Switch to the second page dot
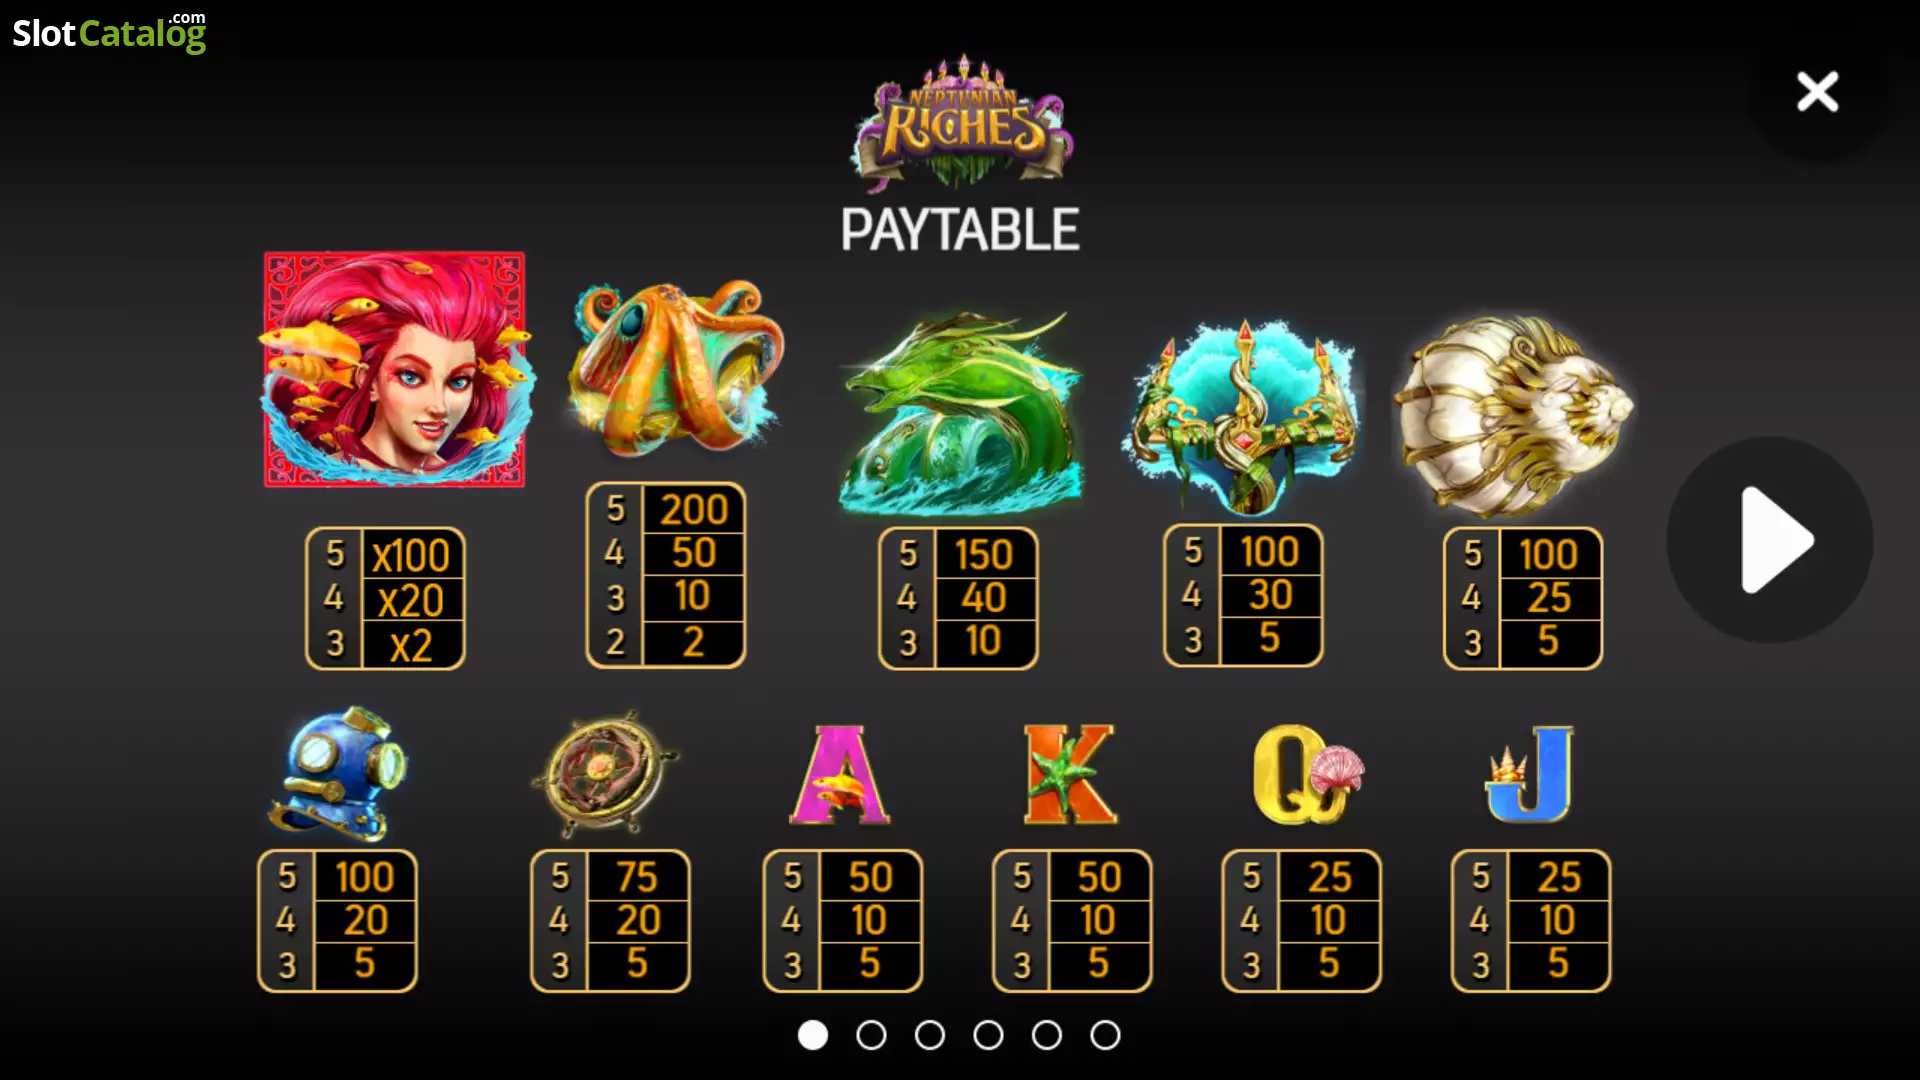 pyautogui.click(x=871, y=1035)
